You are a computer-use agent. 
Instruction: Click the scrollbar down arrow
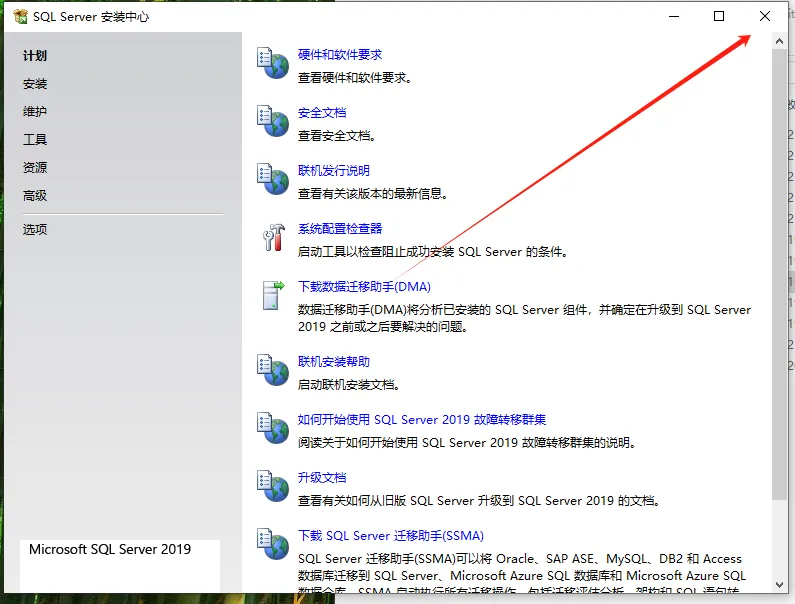click(779, 585)
